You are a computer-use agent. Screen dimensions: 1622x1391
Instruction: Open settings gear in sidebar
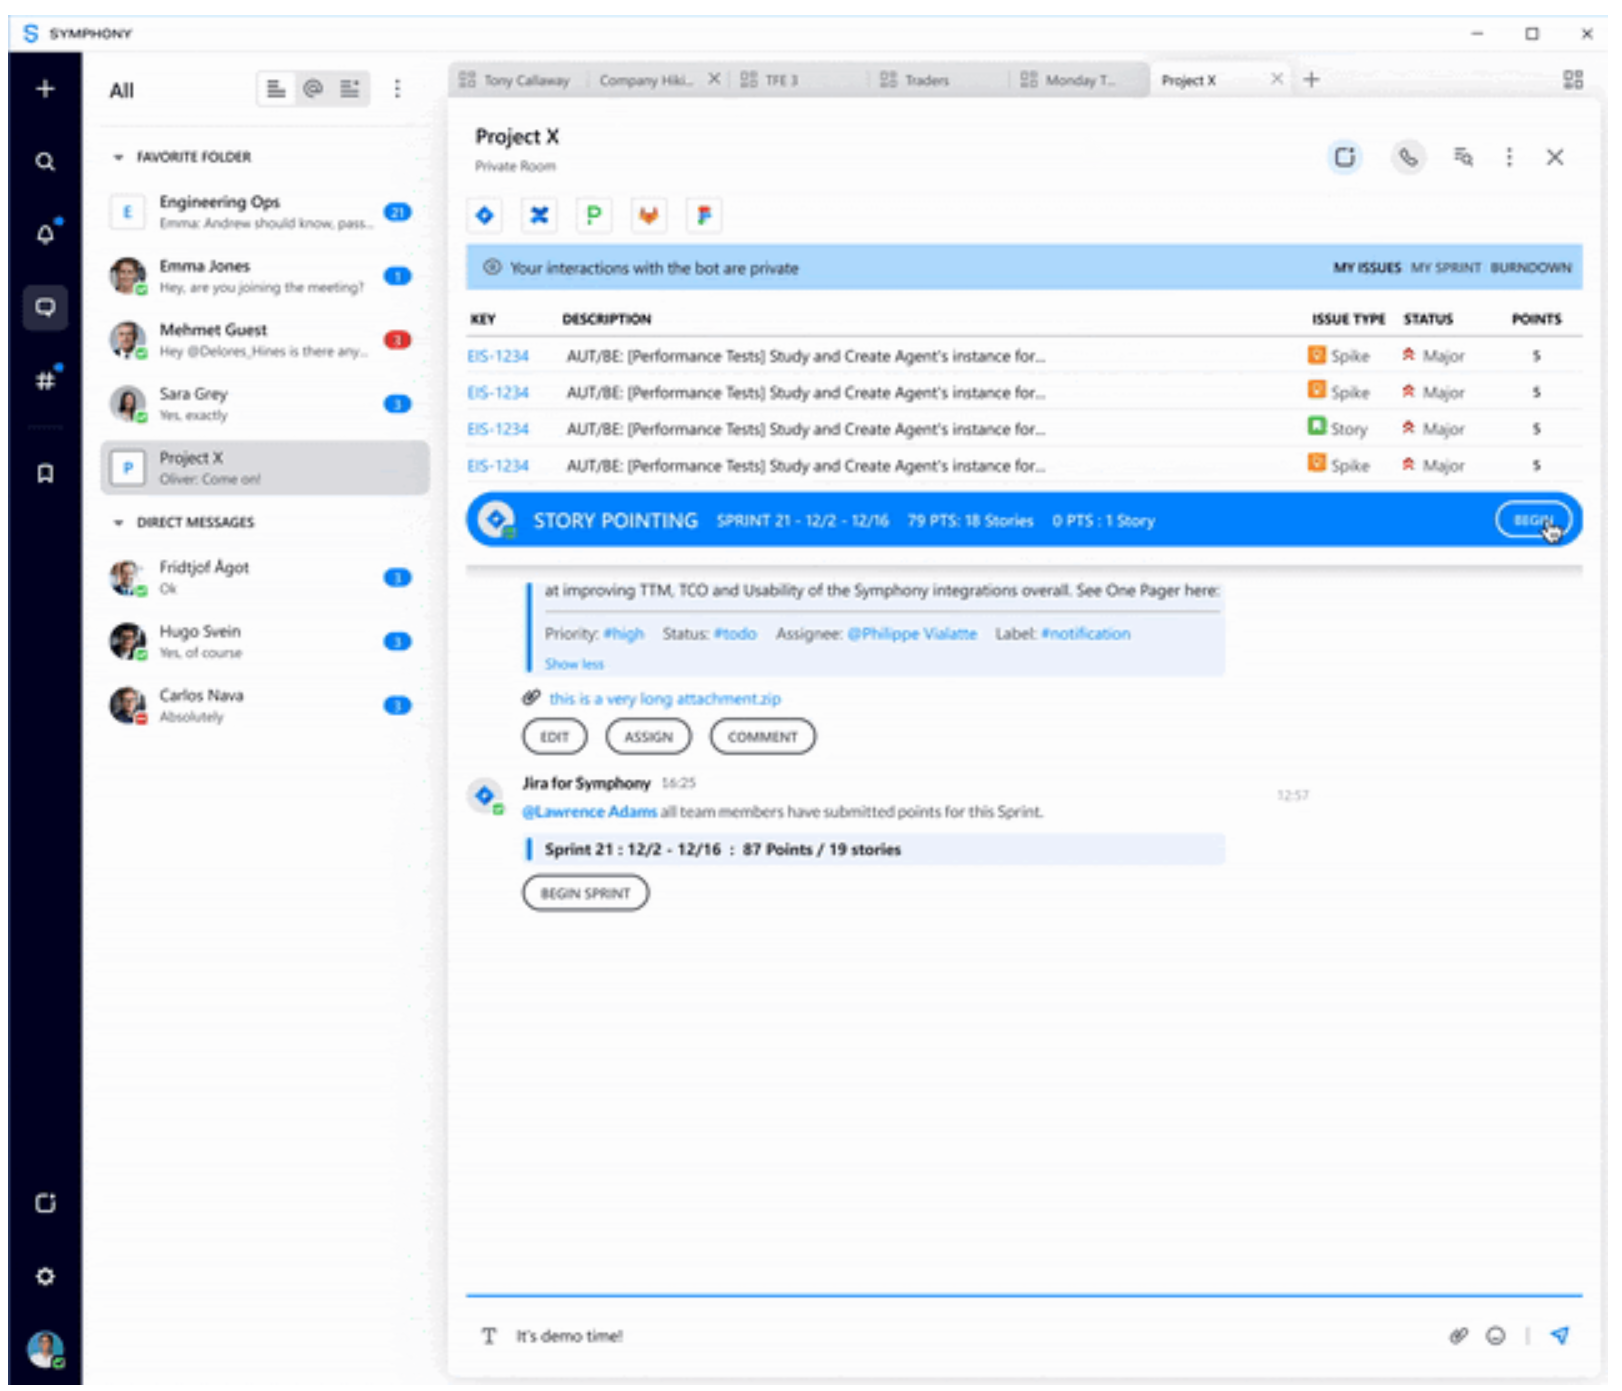click(45, 1277)
